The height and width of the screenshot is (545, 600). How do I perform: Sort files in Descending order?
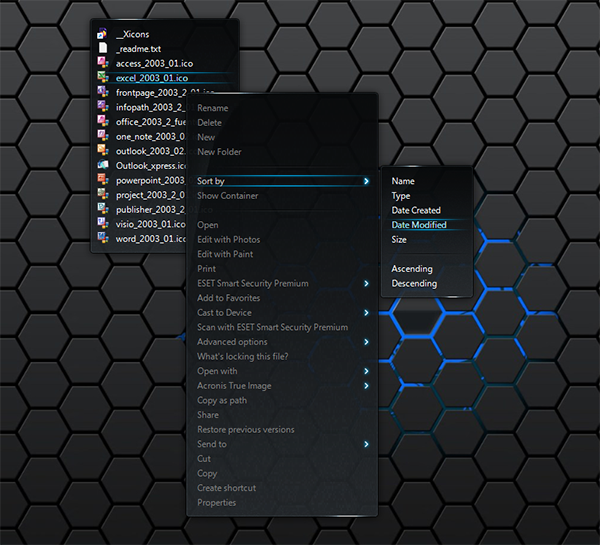[414, 283]
